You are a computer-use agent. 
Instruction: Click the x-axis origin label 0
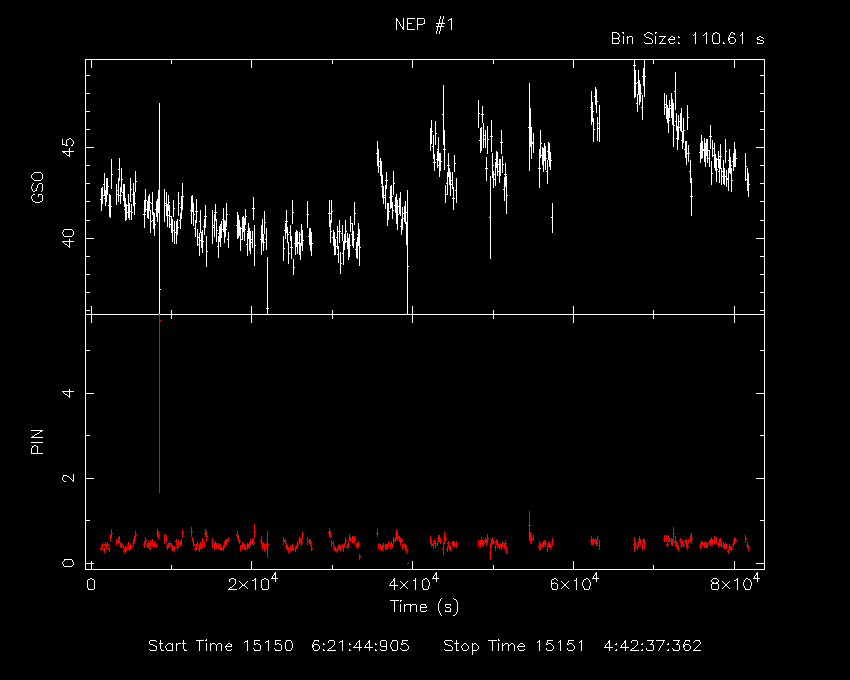click(91, 585)
